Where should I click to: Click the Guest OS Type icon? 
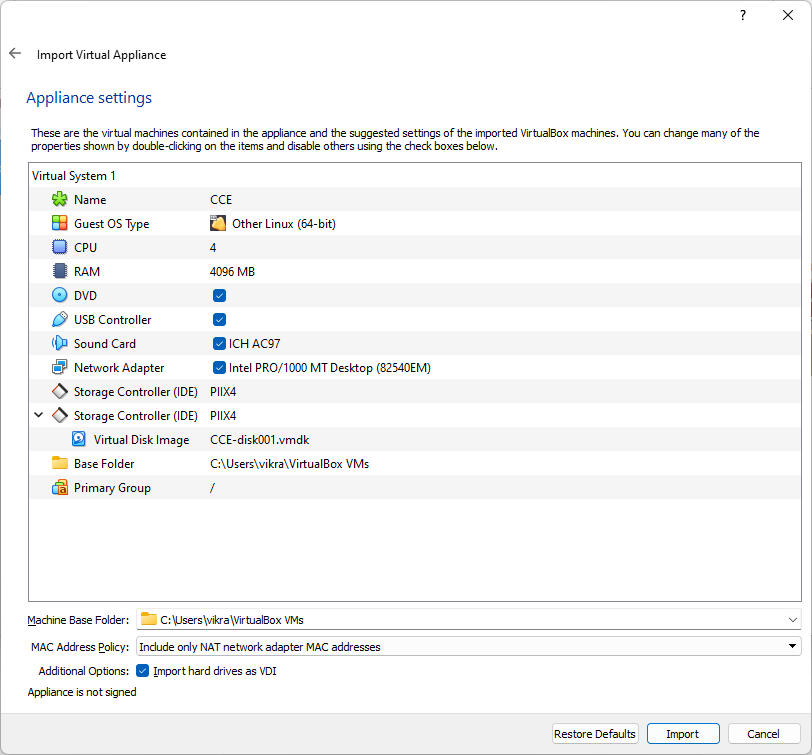[59, 223]
